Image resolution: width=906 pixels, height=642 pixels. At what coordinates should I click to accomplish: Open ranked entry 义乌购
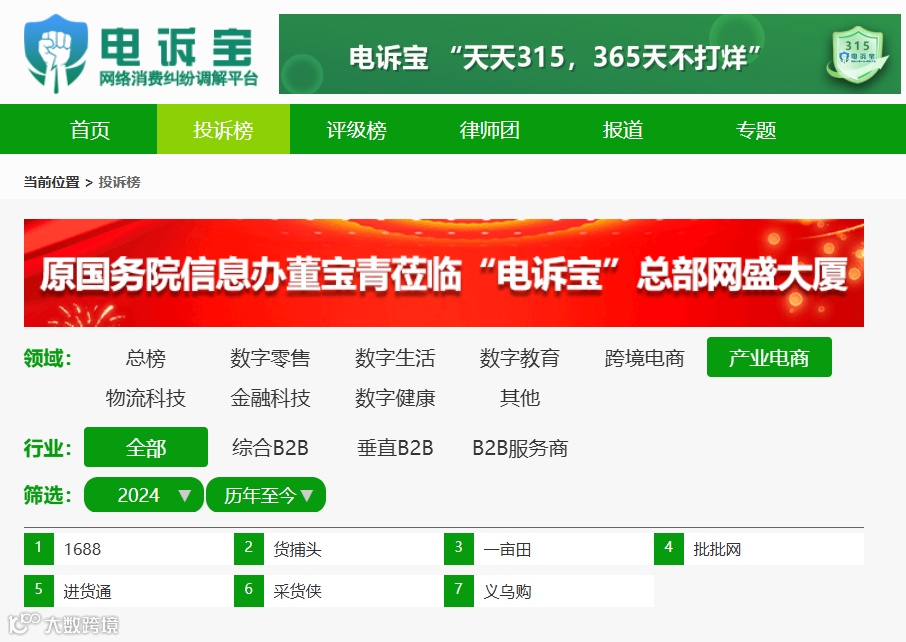pyautogui.click(x=507, y=591)
